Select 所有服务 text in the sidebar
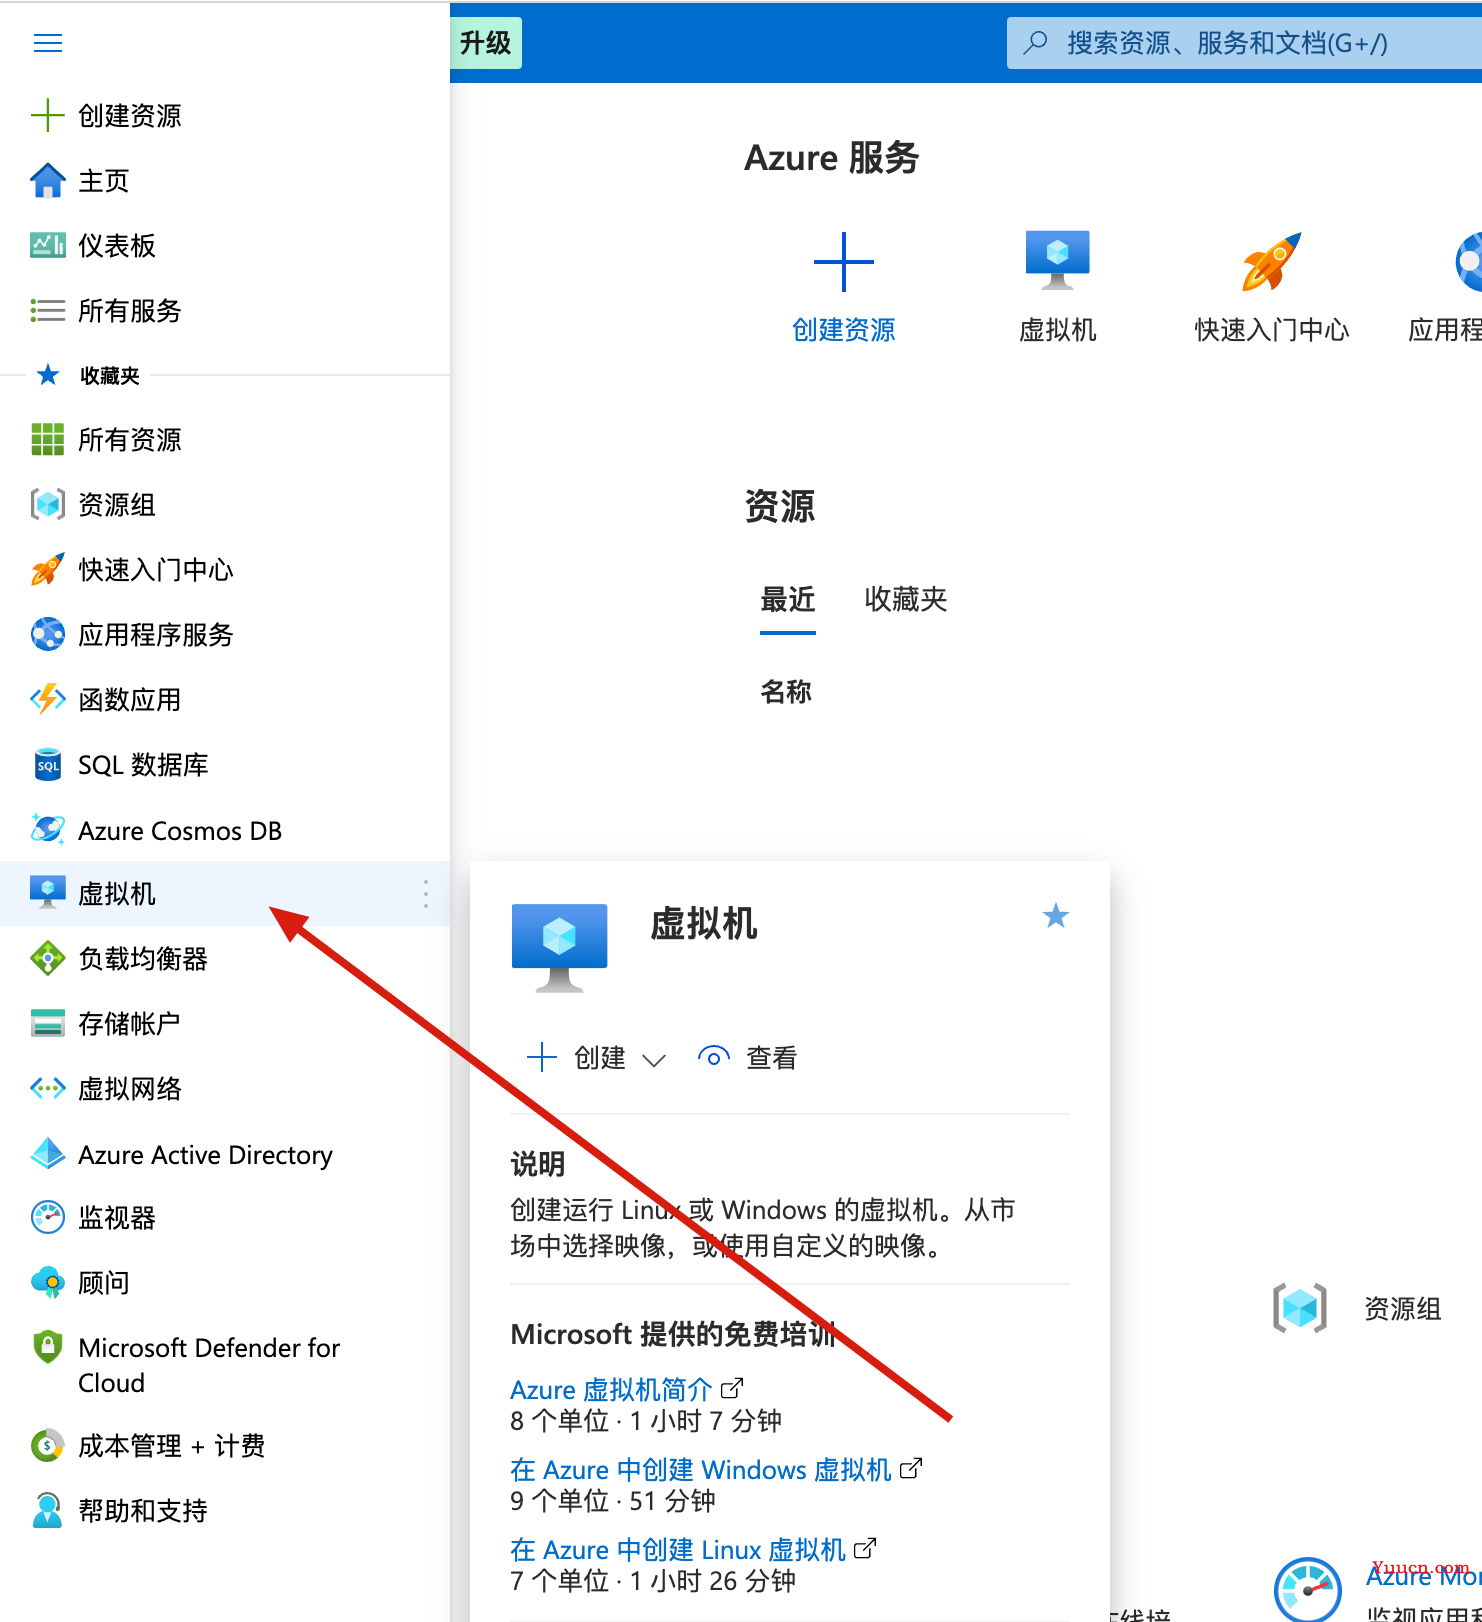 click(130, 310)
